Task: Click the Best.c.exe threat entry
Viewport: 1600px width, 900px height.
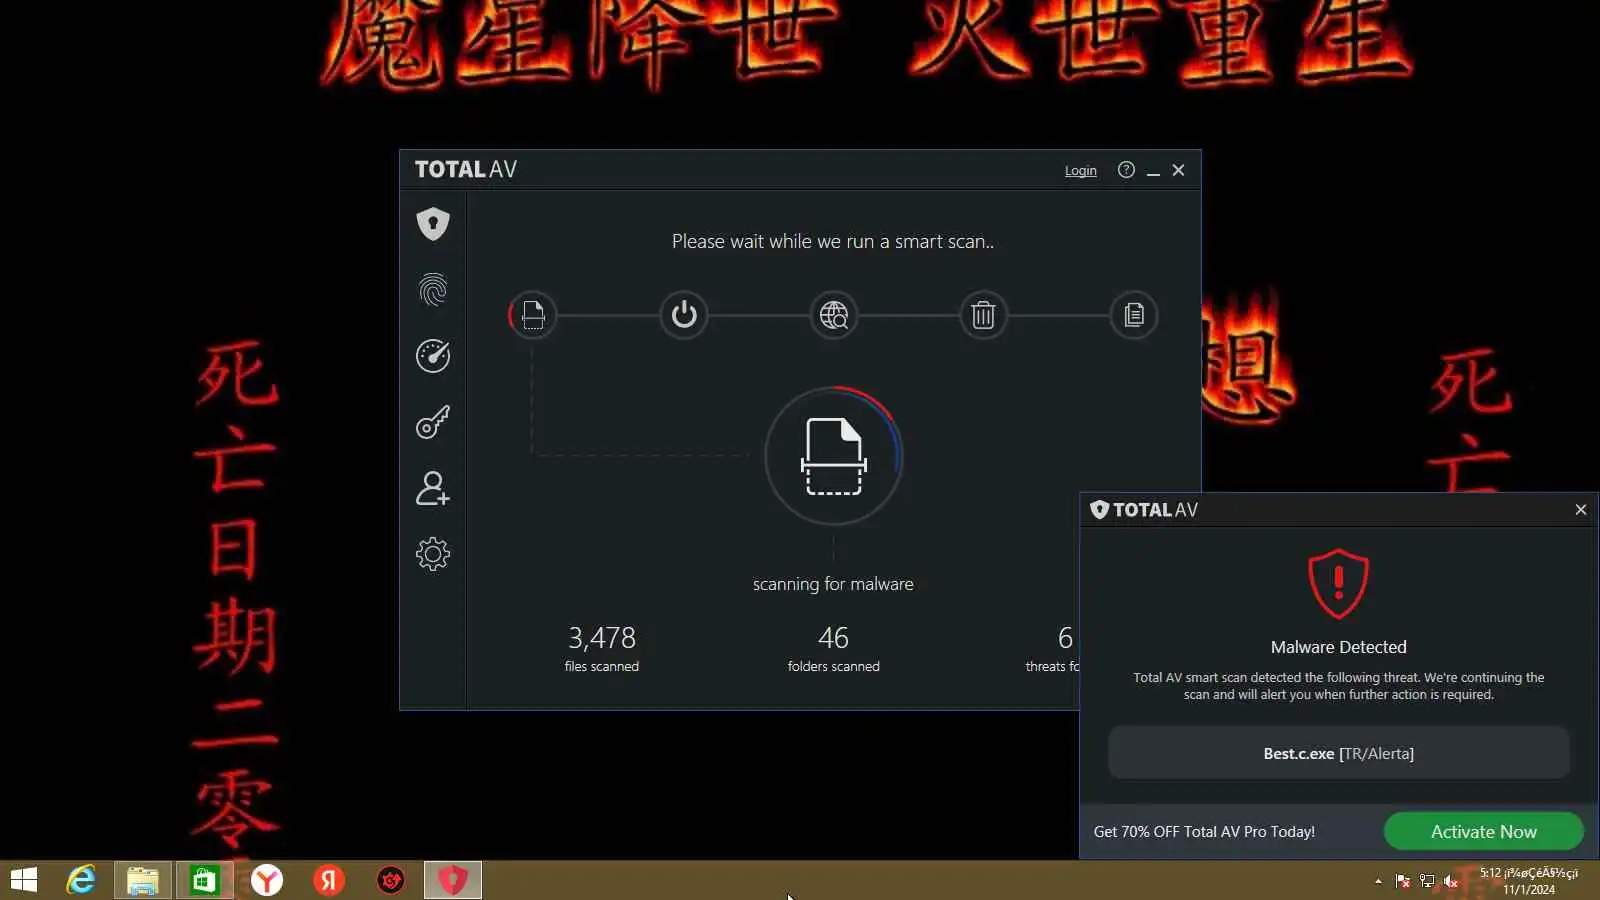Action: point(1338,753)
